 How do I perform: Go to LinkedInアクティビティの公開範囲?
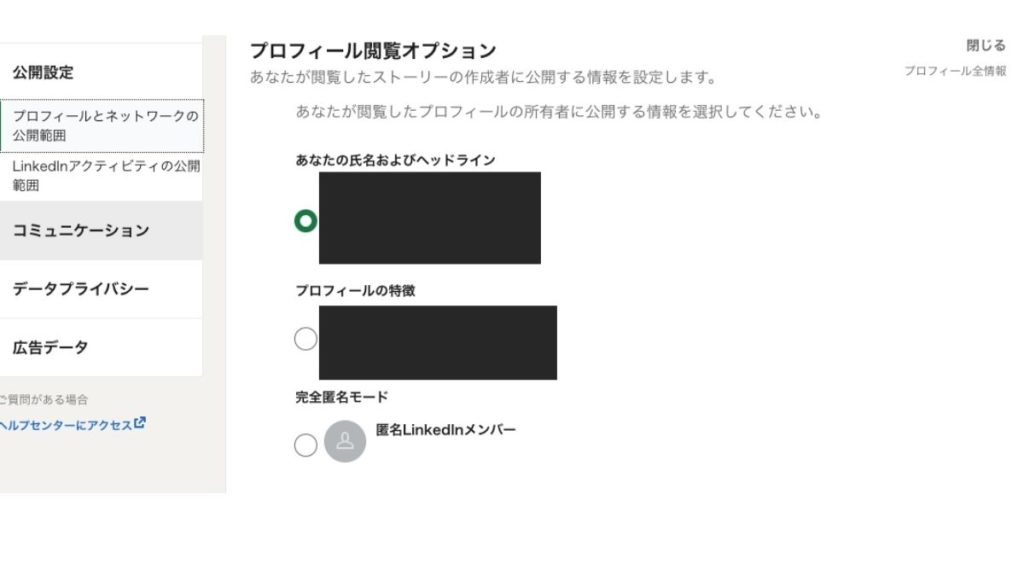point(105,175)
